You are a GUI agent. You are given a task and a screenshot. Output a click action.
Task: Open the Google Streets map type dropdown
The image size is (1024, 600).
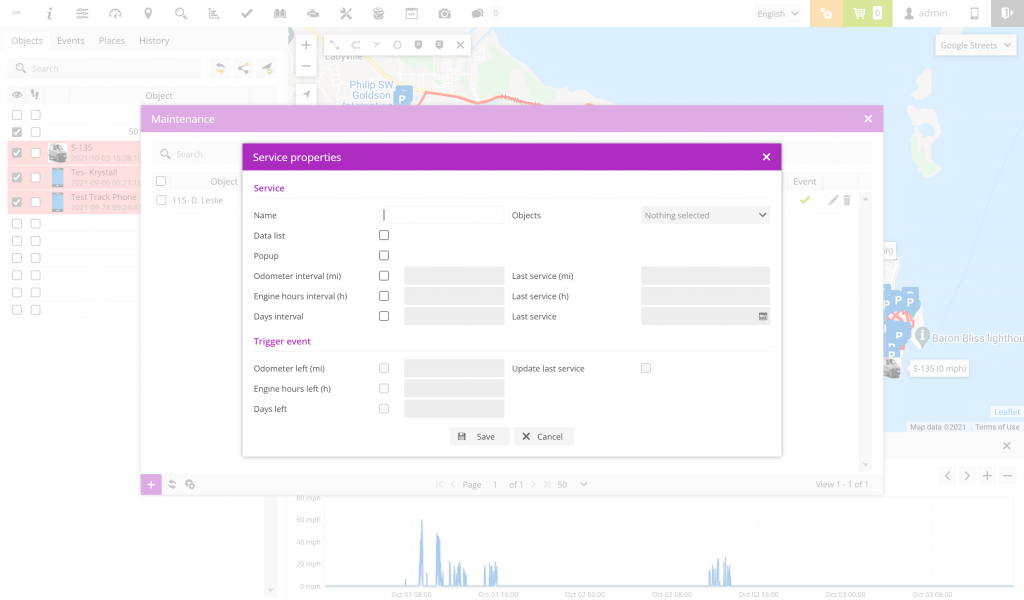(976, 45)
